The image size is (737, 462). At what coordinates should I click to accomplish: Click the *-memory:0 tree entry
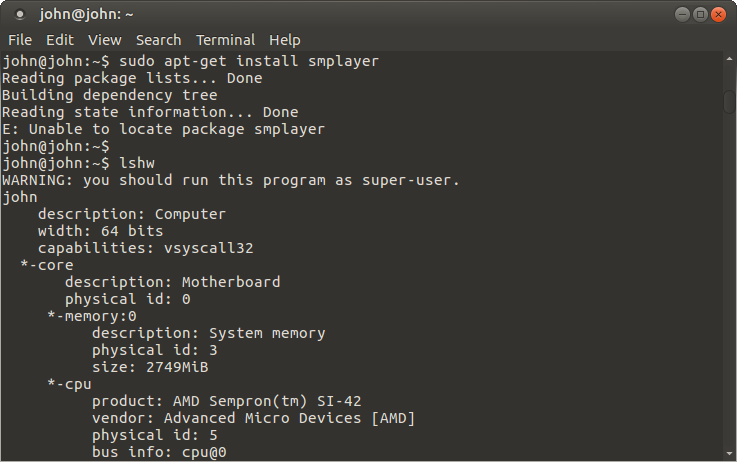[x=92, y=316]
